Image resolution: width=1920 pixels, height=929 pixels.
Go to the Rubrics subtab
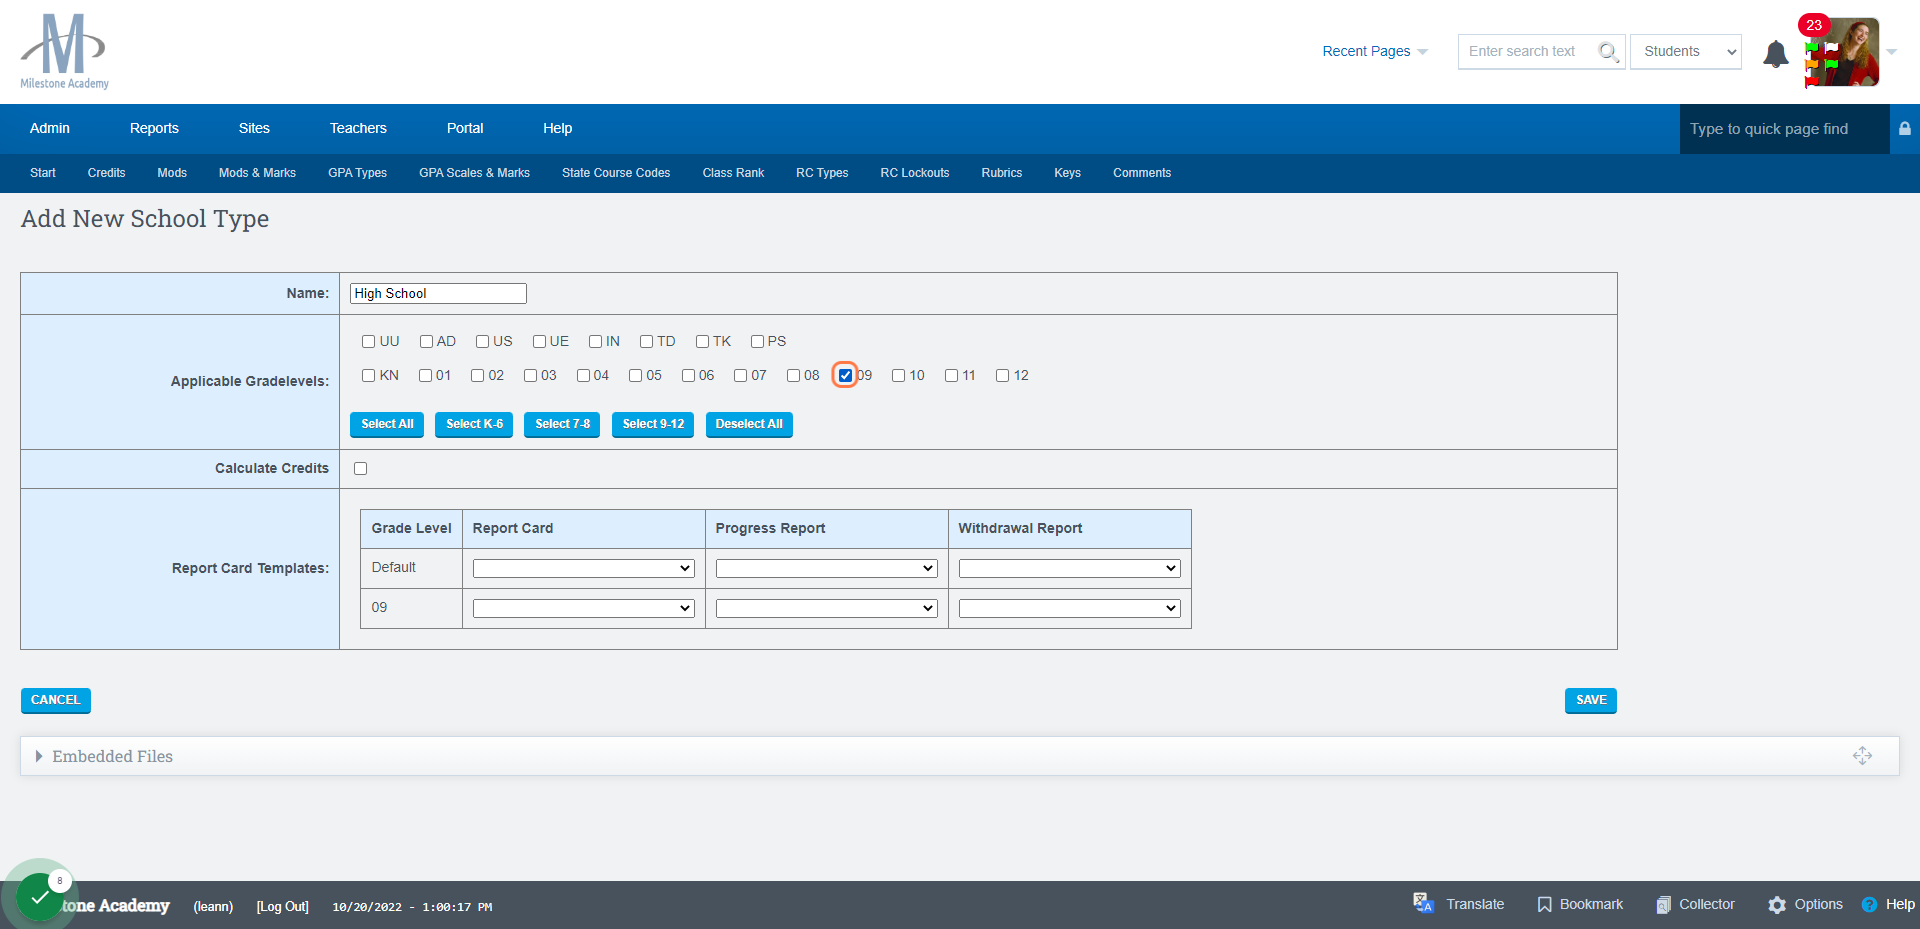[x=1002, y=173]
